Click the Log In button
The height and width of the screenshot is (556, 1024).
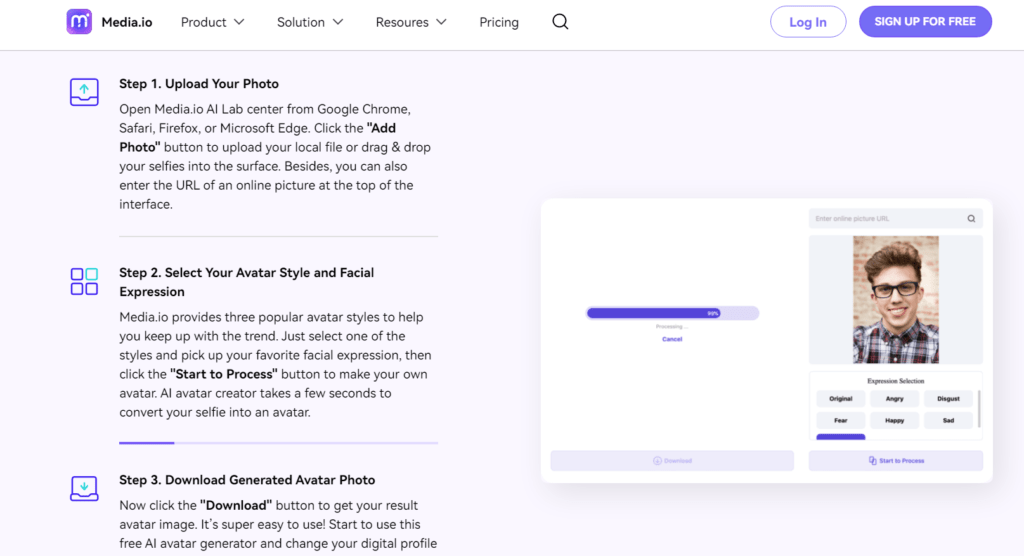coord(807,22)
